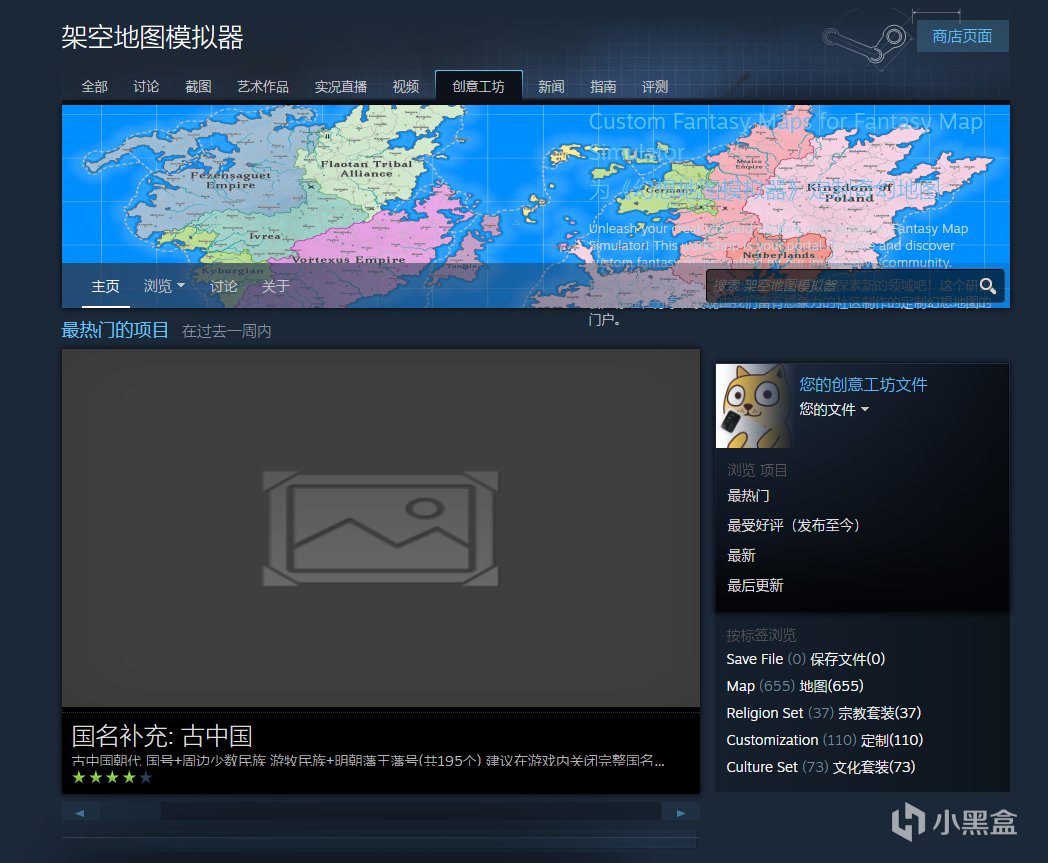Click the 古中国朝代 item description text

(368, 761)
